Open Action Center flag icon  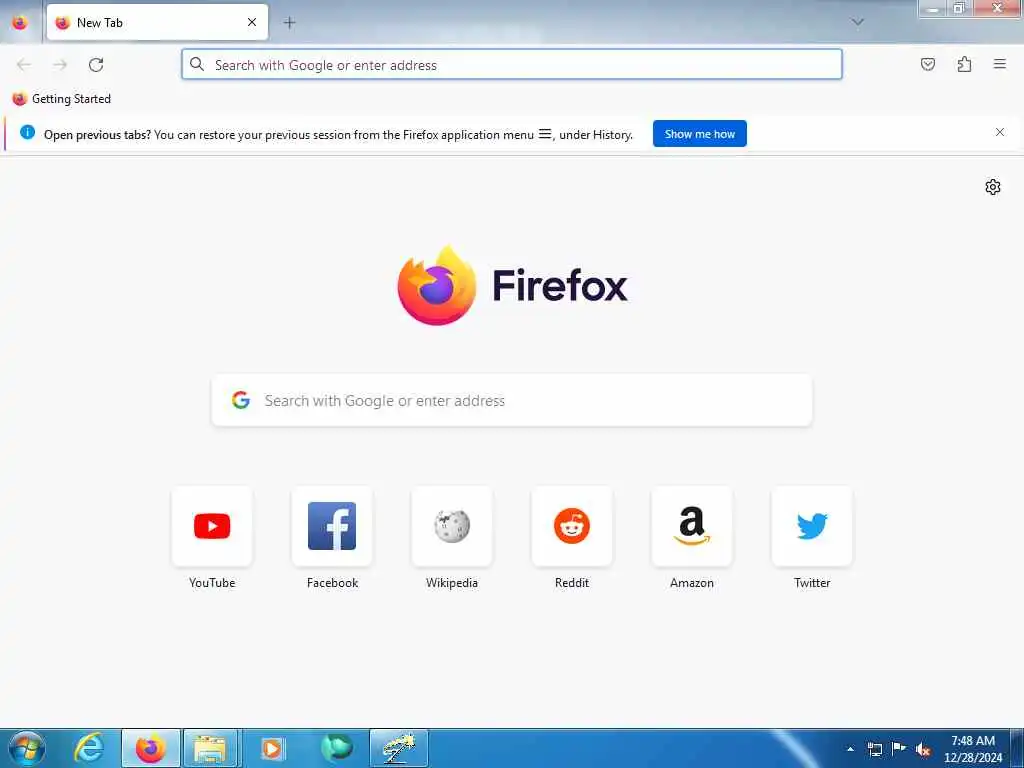[899, 749]
